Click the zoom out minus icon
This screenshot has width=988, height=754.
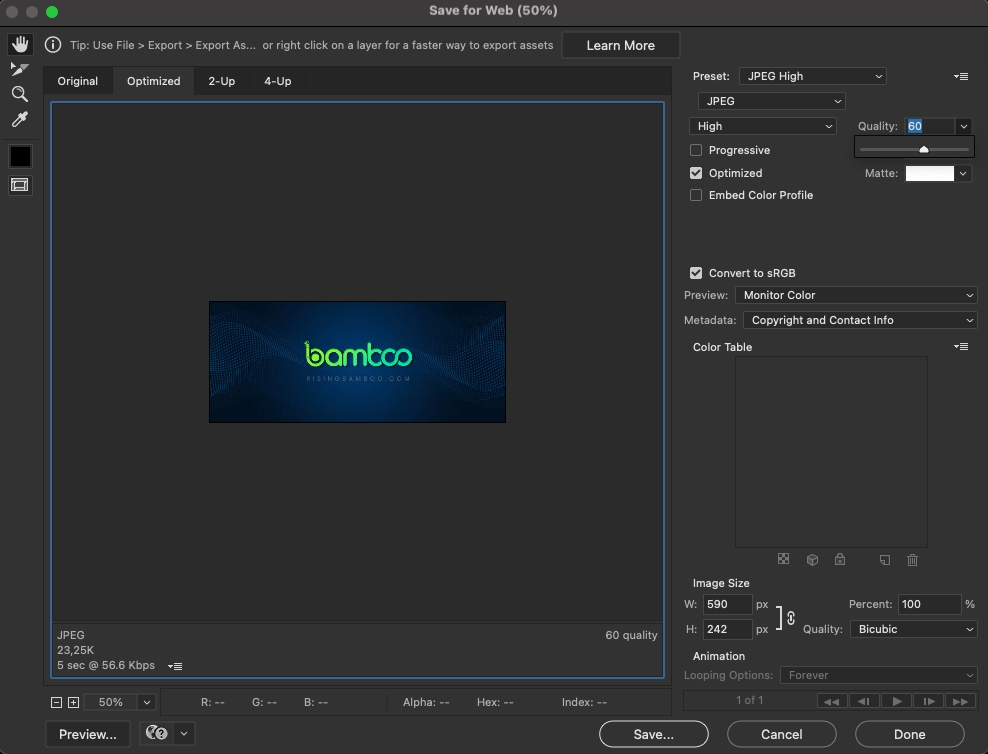57,703
